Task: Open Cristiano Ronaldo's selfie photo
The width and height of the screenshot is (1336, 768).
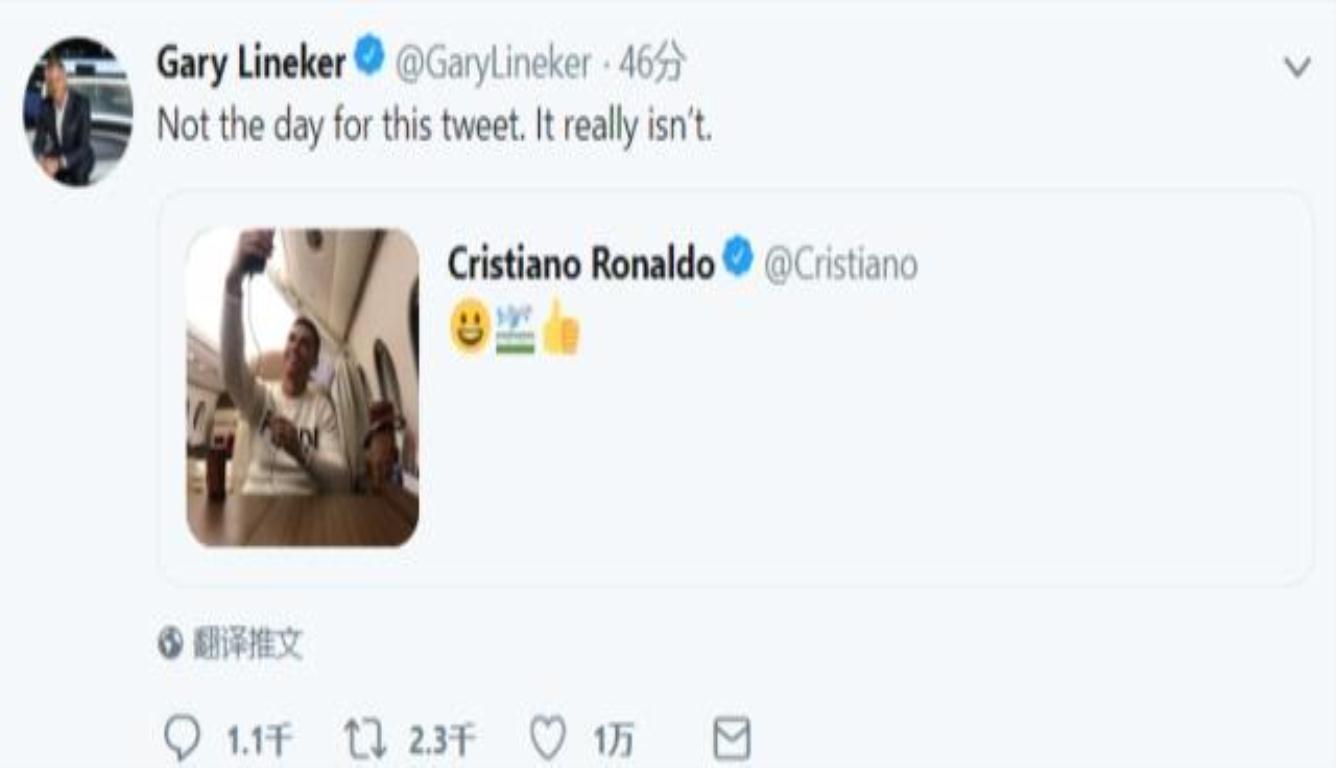Action: [x=303, y=387]
